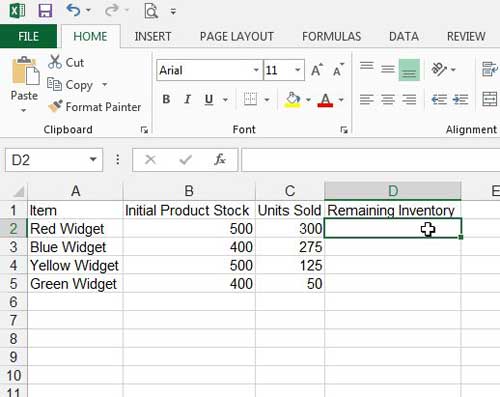Save the workbook with the floppy disk icon
Image resolution: width=500 pixels, height=397 pixels.
point(45,11)
